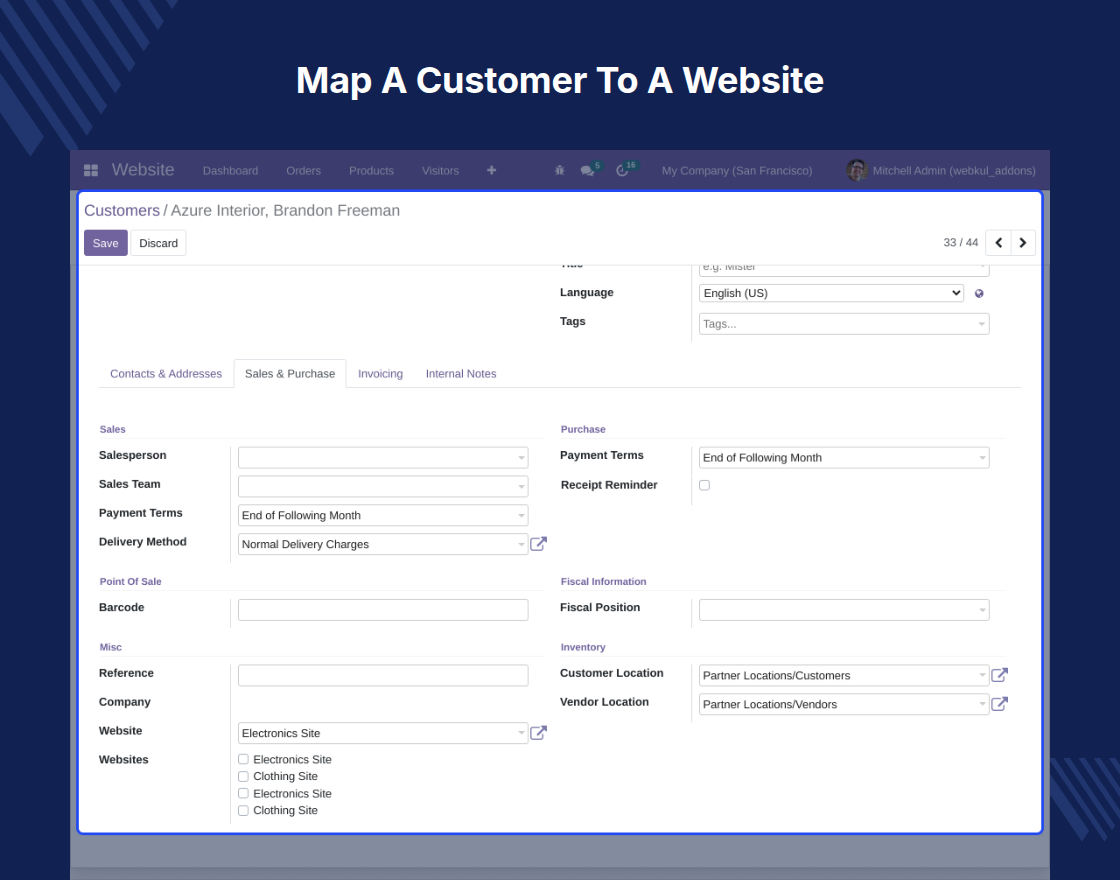Check first Electronics Site under Websites
The height and width of the screenshot is (880, 1120).
point(244,759)
